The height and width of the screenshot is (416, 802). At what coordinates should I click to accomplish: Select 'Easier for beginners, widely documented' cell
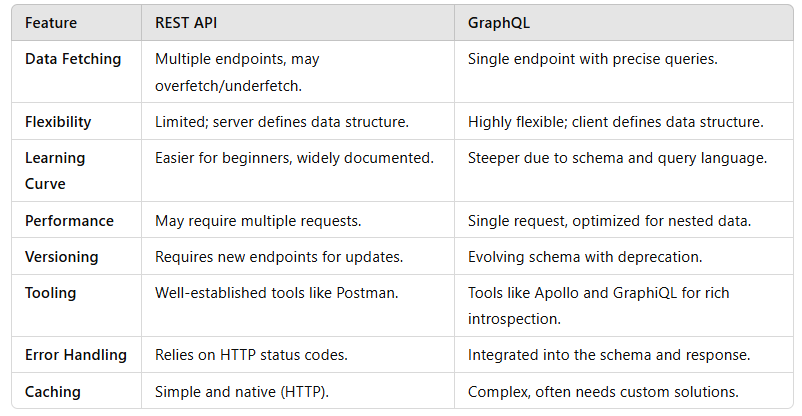[294, 158]
